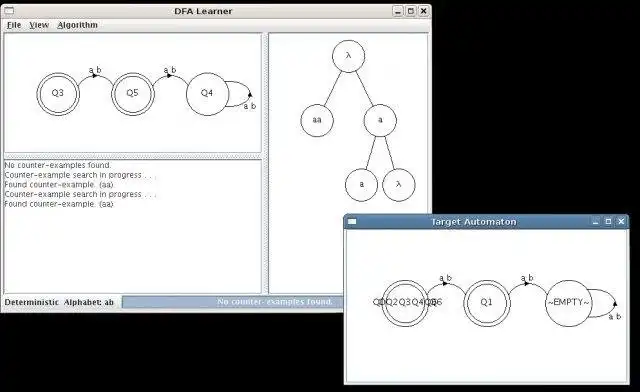Image resolution: width=640 pixels, height=392 pixels.
Task: Select state Q5 in DFA Learner graph
Action: (x=133, y=94)
